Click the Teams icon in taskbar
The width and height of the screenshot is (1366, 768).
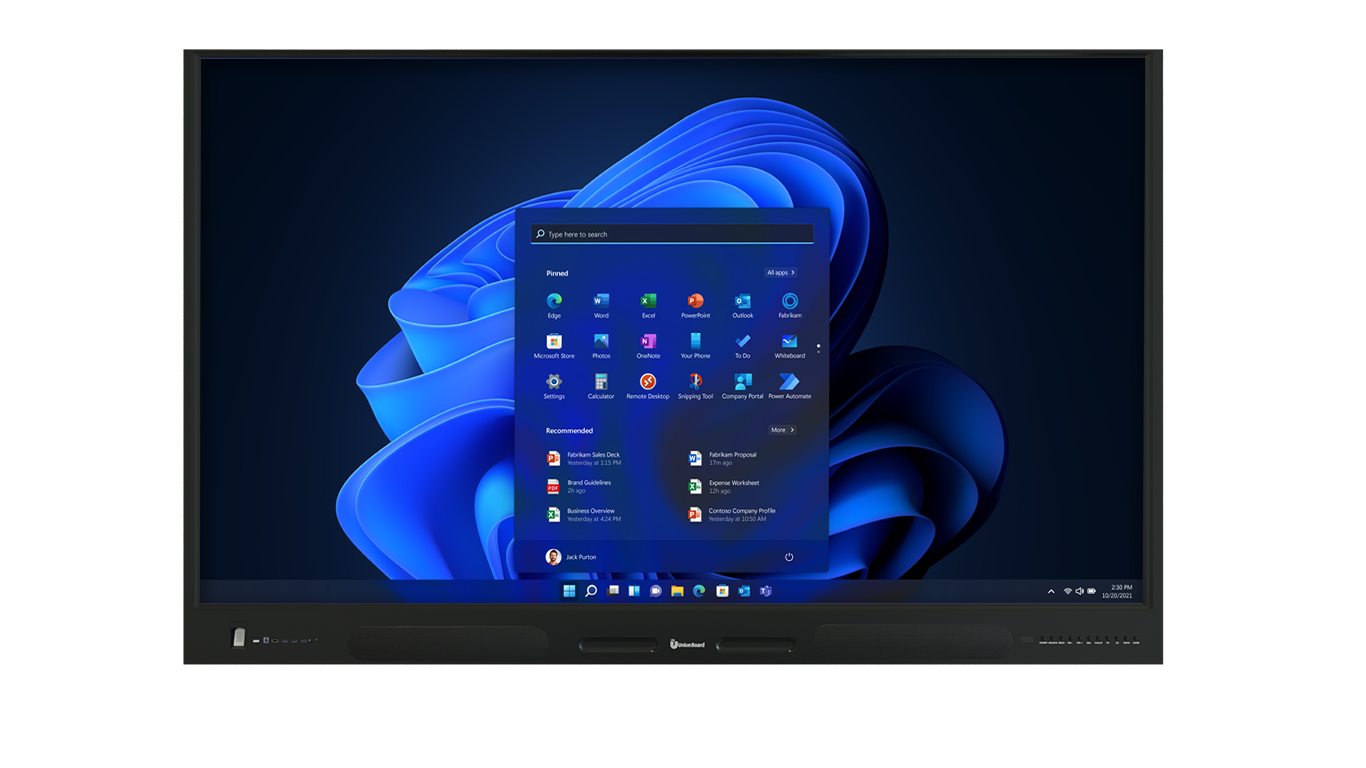click(x=766, y=591)
